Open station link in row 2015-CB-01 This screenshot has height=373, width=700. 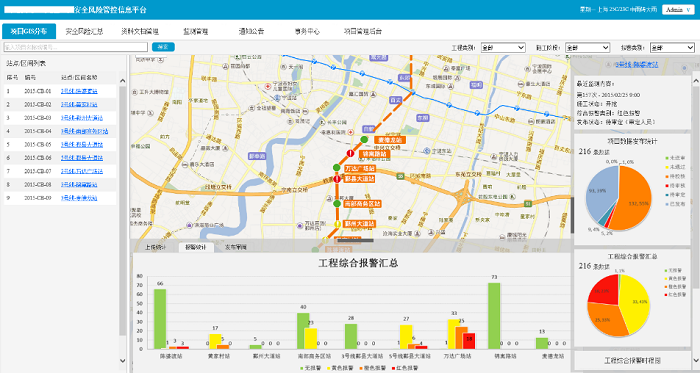click(x=79, y=91)
